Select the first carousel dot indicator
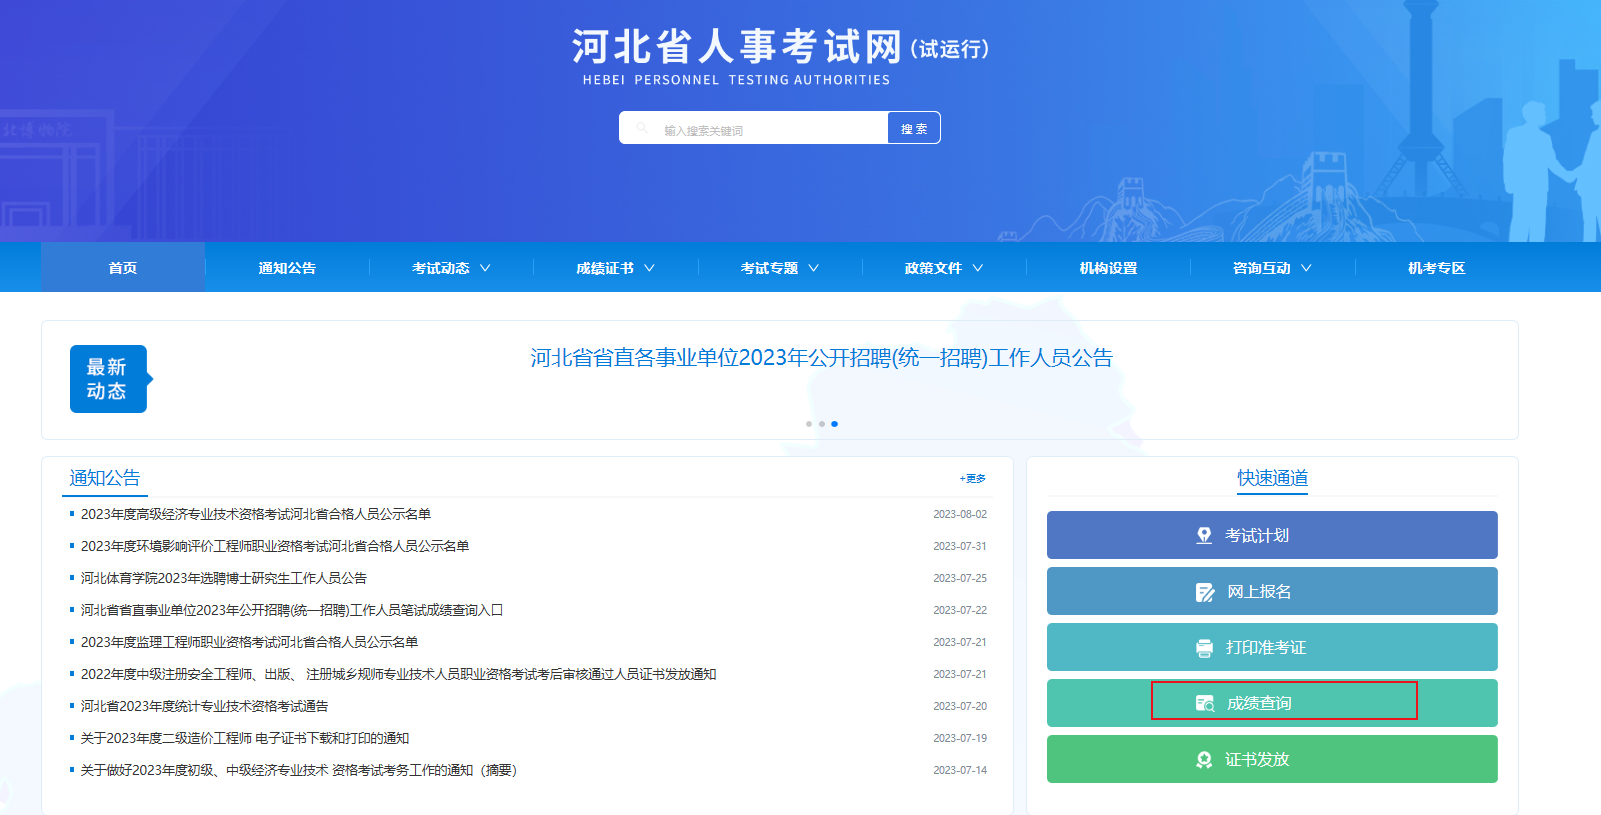 [809, 424]
